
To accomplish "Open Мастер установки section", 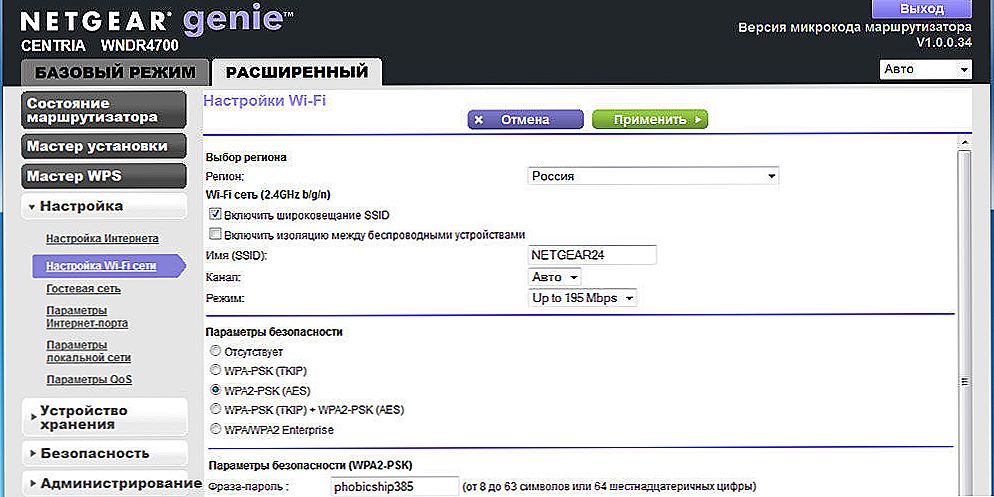I will [104, 146].
